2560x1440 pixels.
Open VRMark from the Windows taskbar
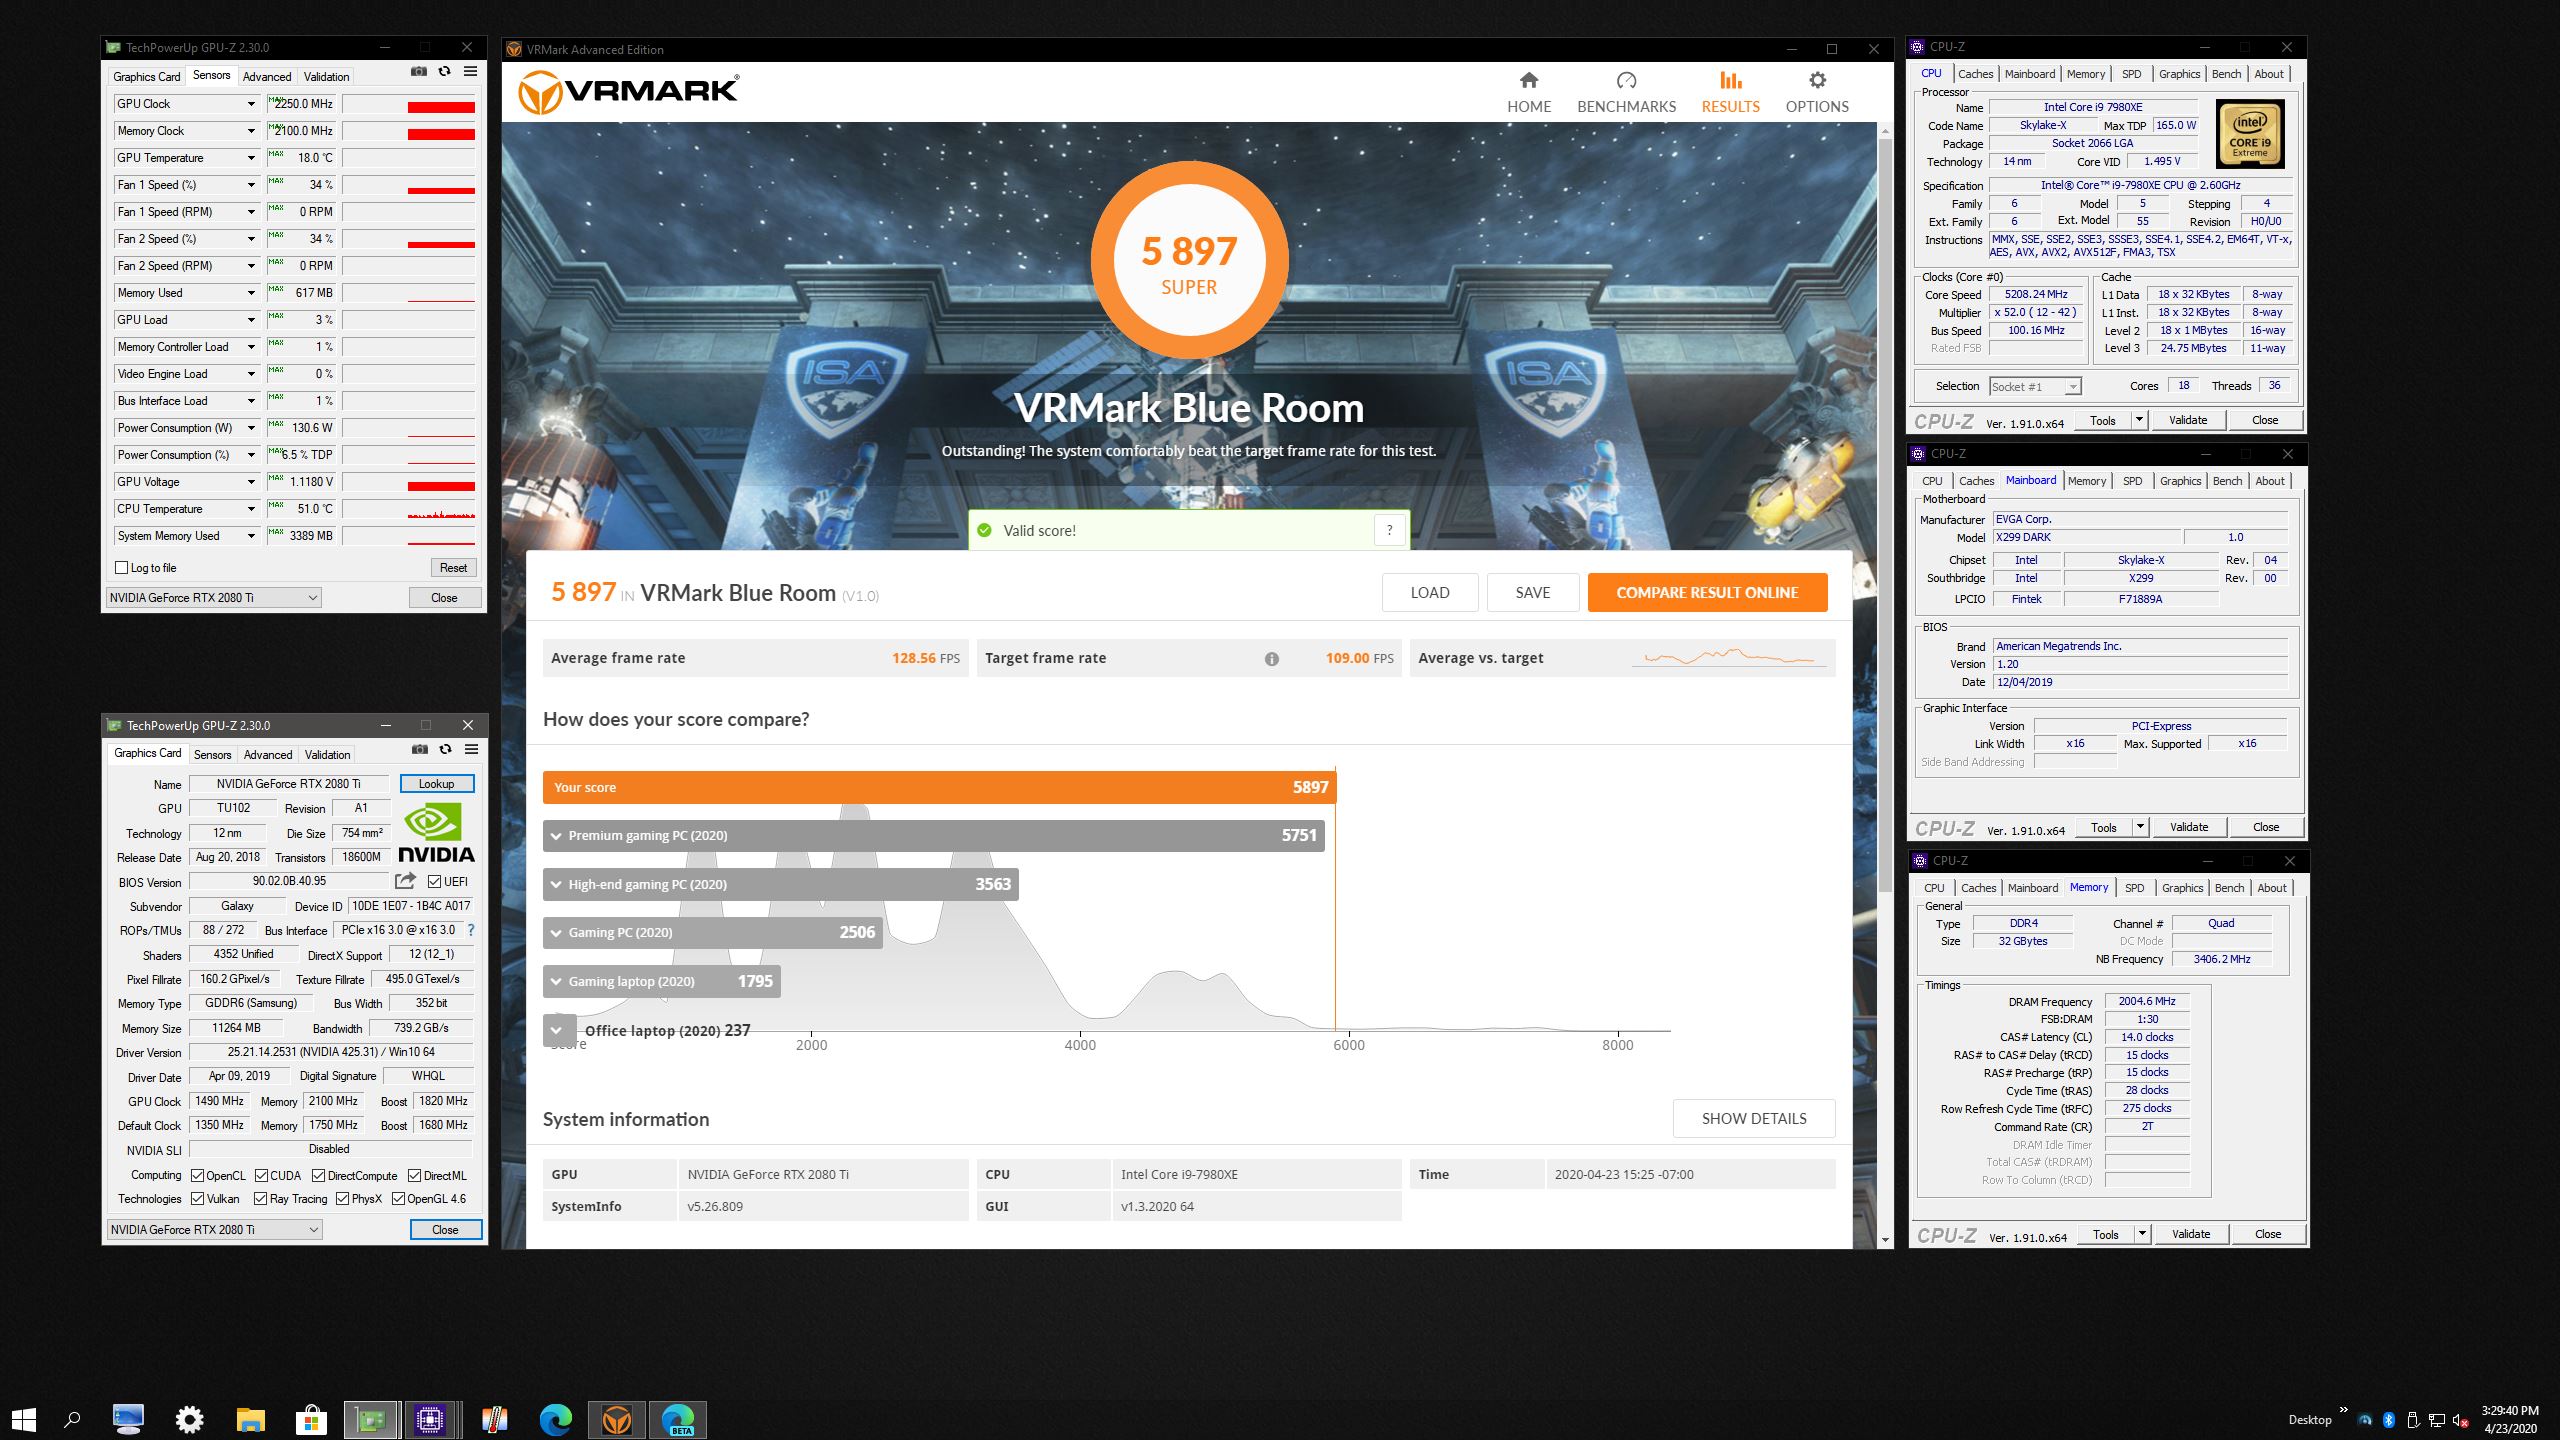[x=617, y=1419]
